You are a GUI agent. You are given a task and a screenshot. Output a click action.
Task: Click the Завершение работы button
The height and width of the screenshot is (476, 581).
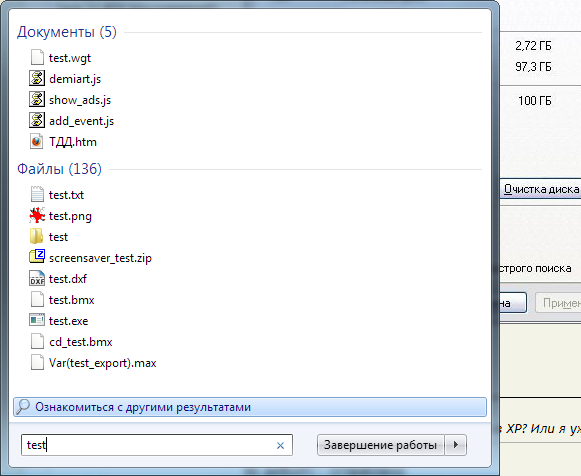[381, 445]
